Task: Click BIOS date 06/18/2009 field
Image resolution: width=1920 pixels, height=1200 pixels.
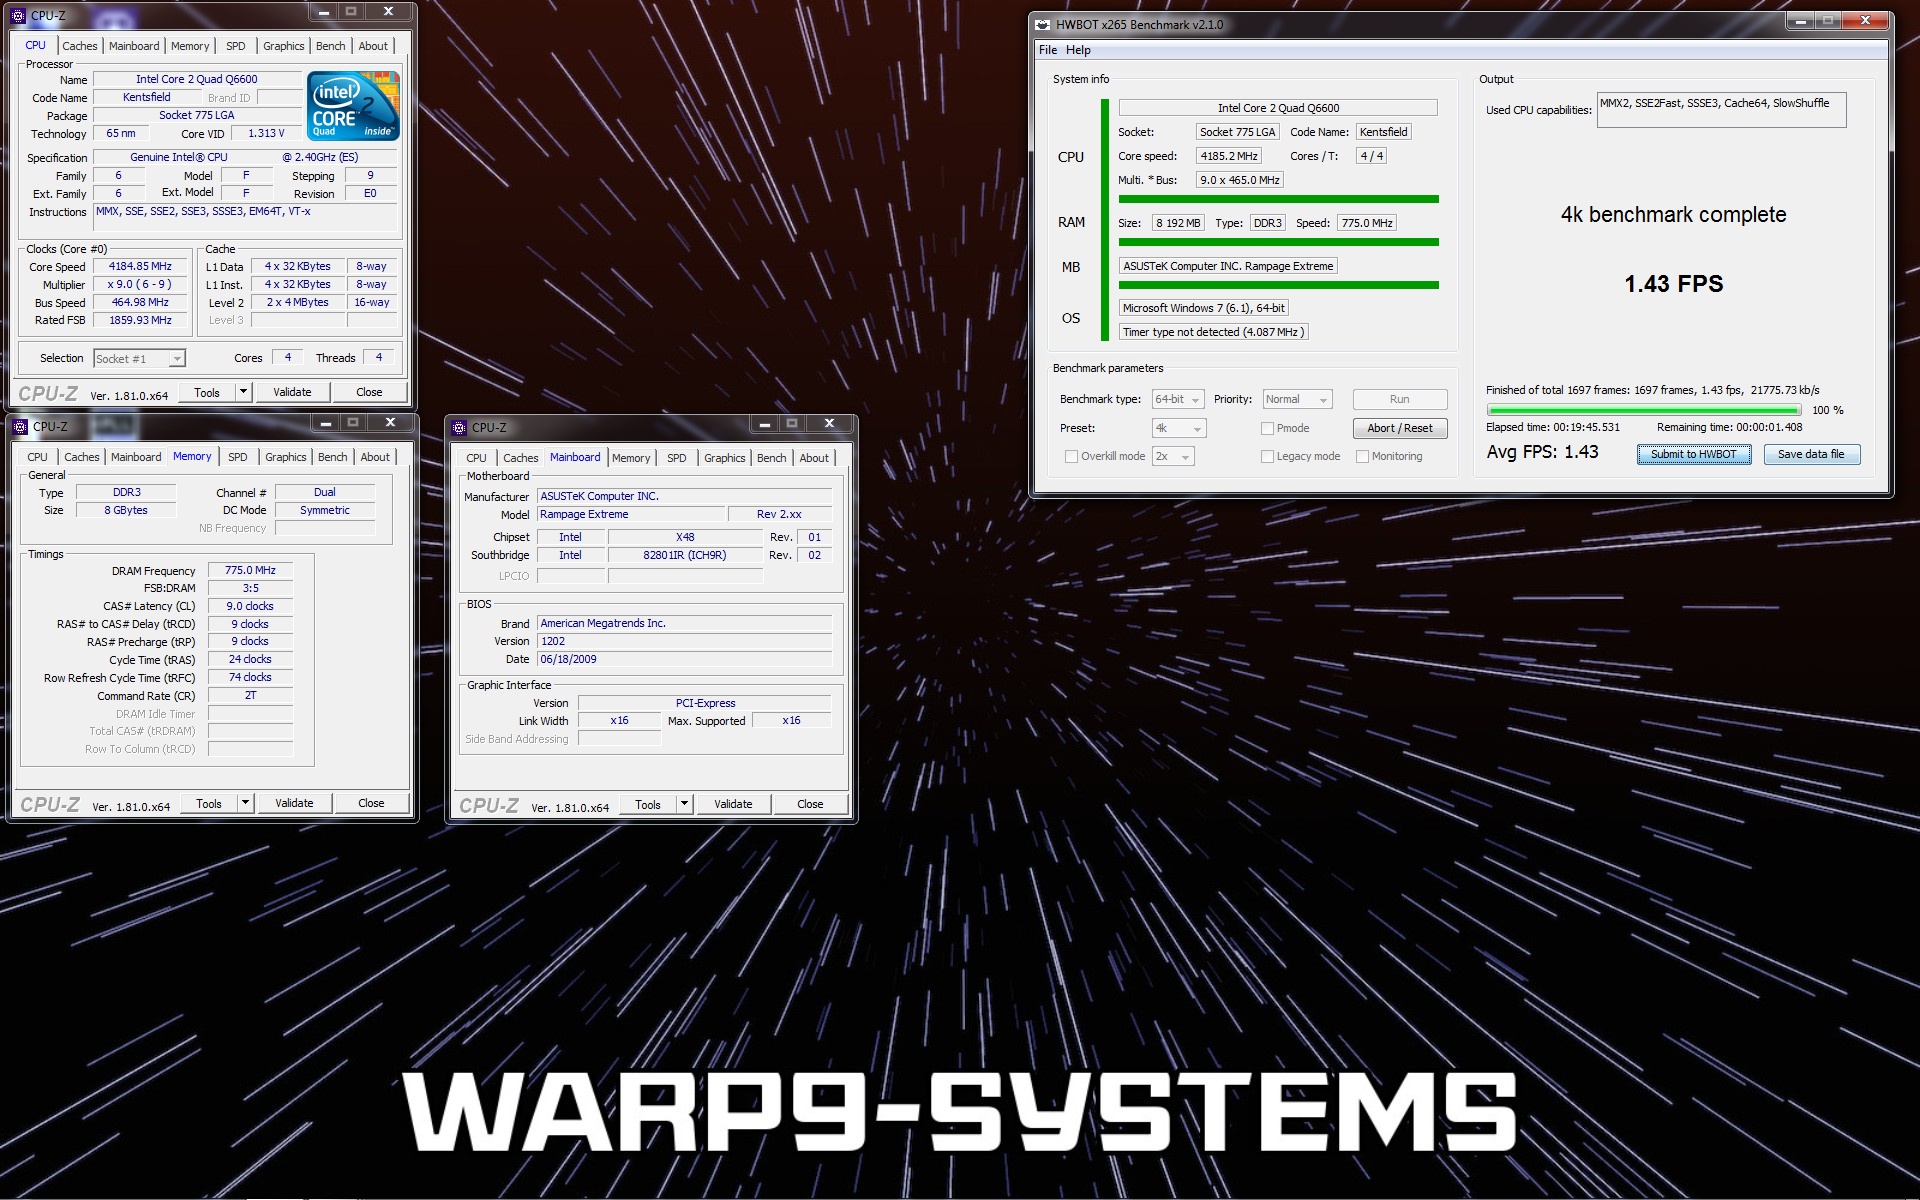Action: [x=684, y=660]
